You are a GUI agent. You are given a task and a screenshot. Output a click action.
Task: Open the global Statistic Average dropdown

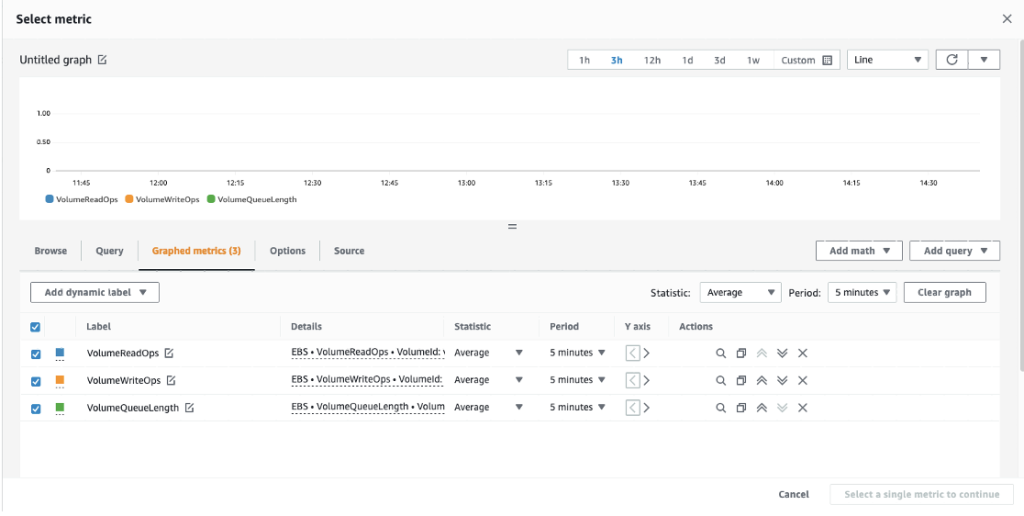click(741, 293)
